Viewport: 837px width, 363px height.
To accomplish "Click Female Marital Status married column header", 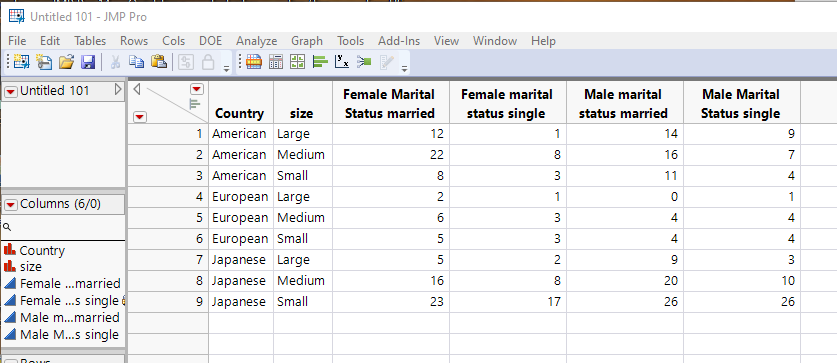I will (x=389, y=104).
